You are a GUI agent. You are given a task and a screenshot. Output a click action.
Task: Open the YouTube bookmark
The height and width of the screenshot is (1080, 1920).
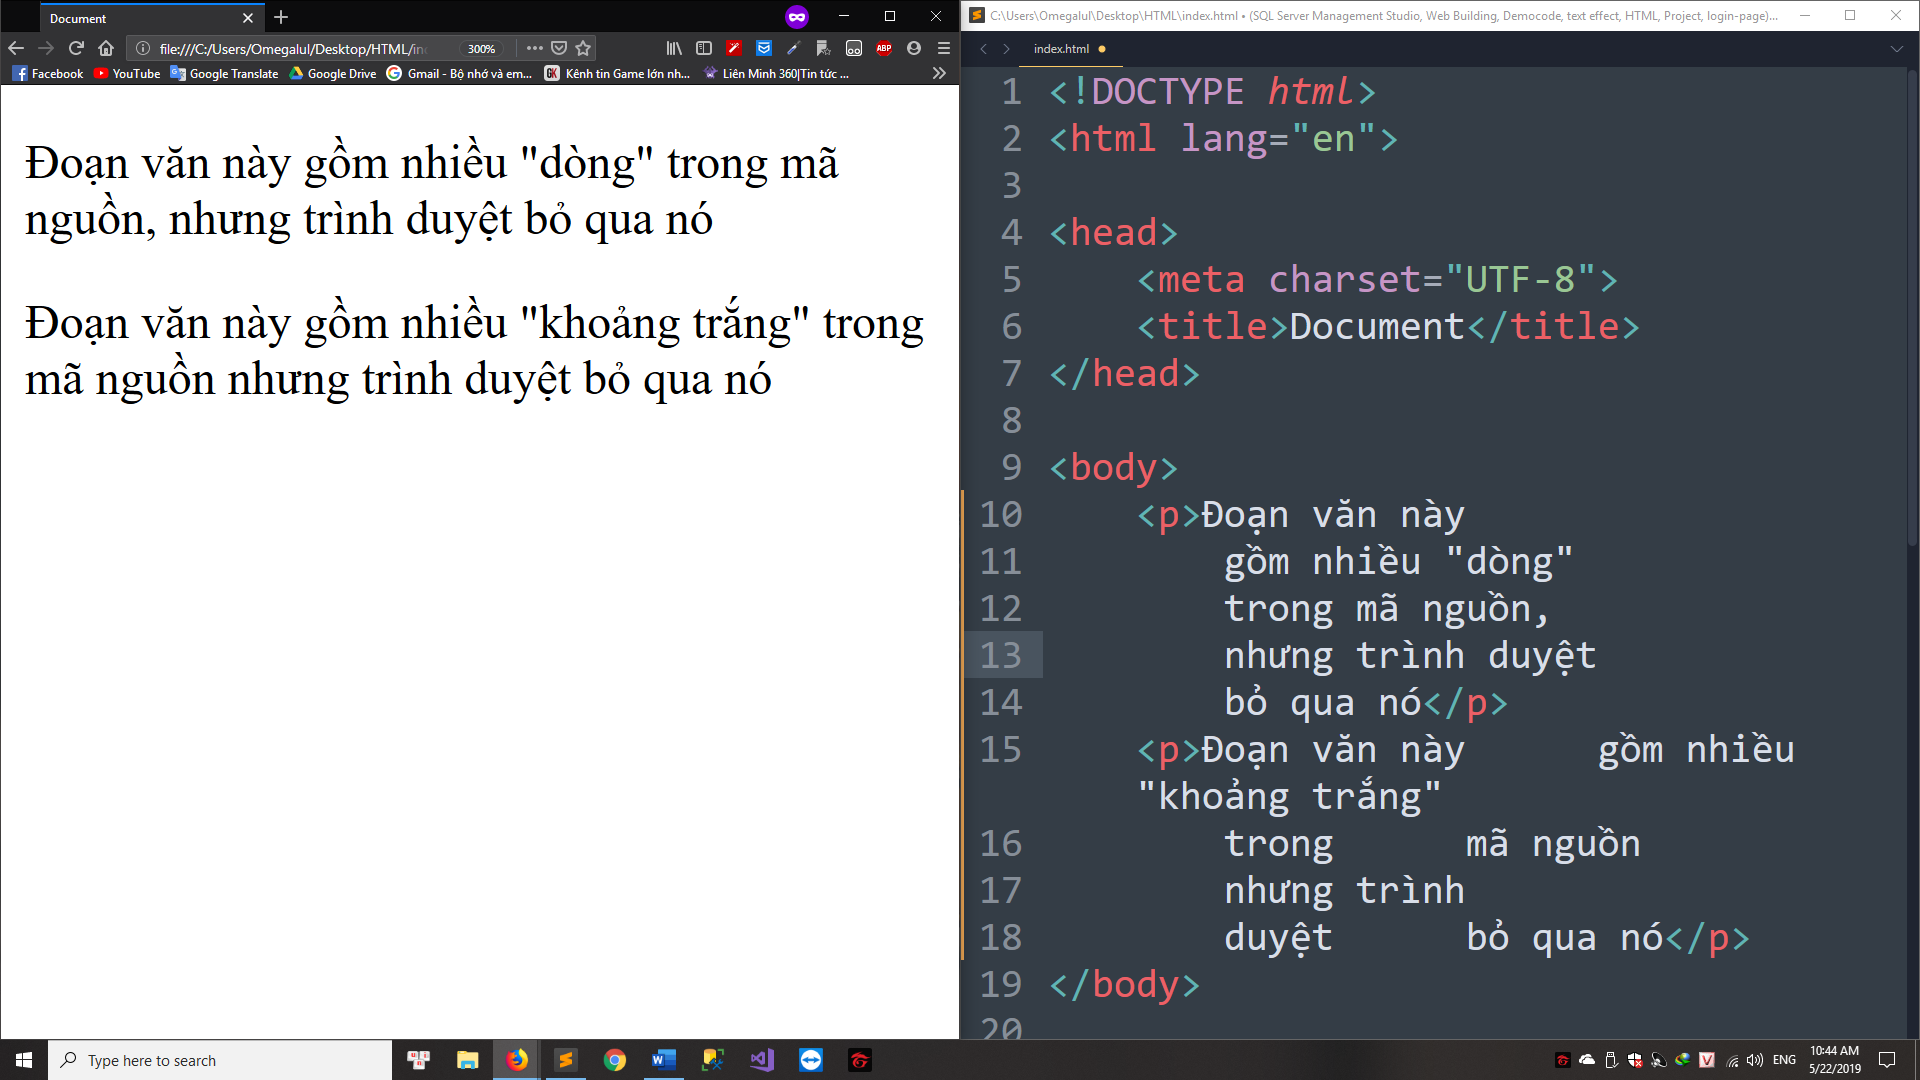pyautogui.click(x=127, y=73)
